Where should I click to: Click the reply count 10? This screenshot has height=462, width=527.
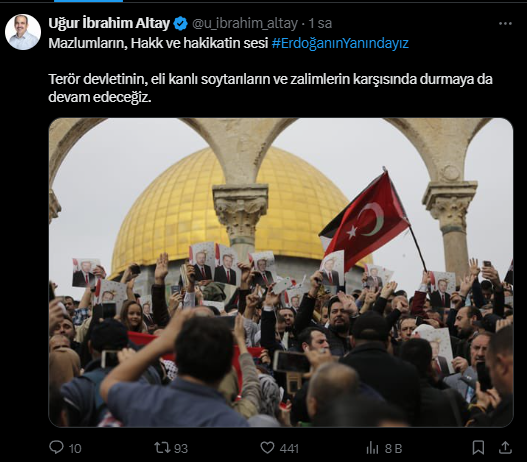click(75, 449)
